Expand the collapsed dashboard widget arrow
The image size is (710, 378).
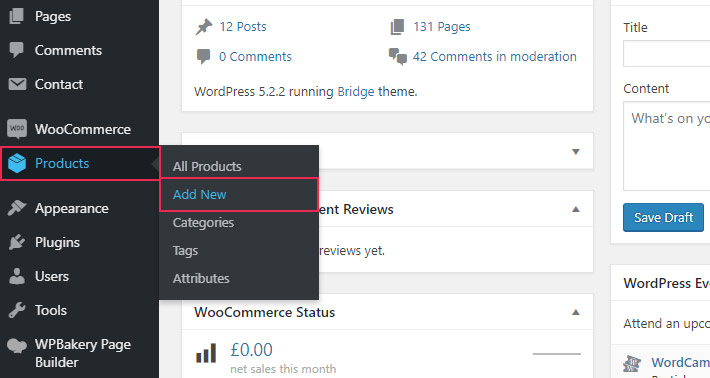(x=576, y=152)
